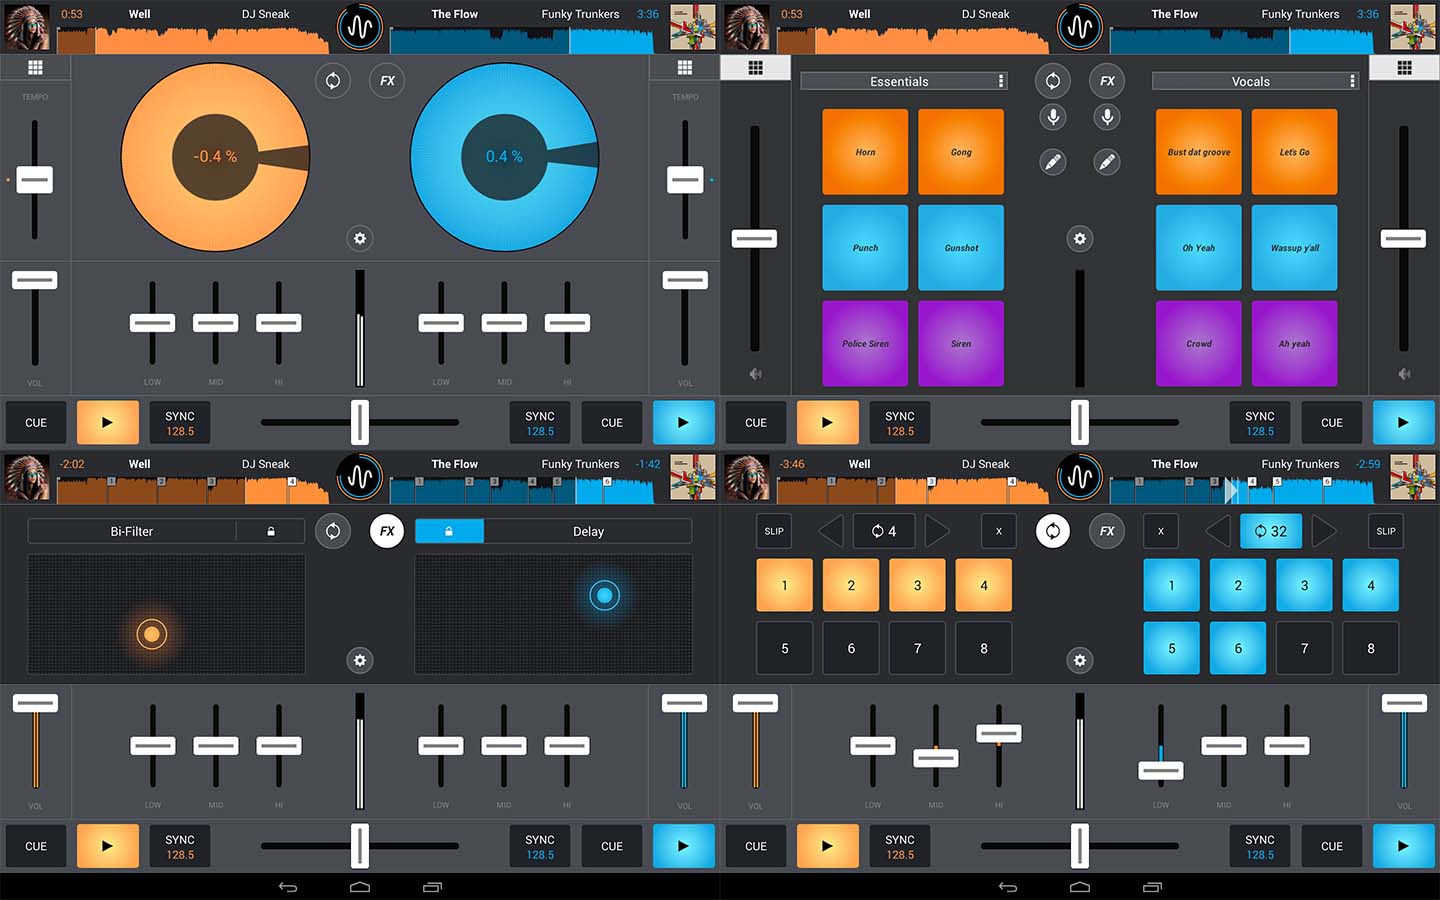Click the sample record pencil icon

1052,162
